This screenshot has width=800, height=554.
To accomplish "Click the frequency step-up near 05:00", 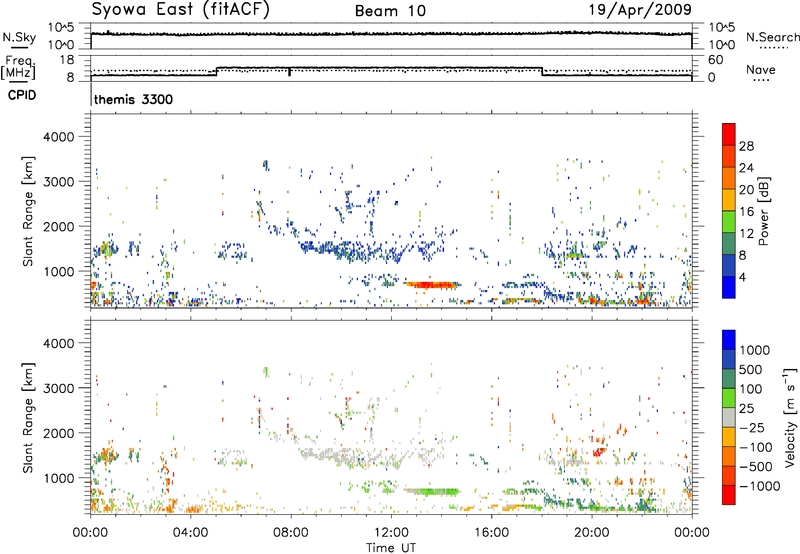I will (217, 71).
